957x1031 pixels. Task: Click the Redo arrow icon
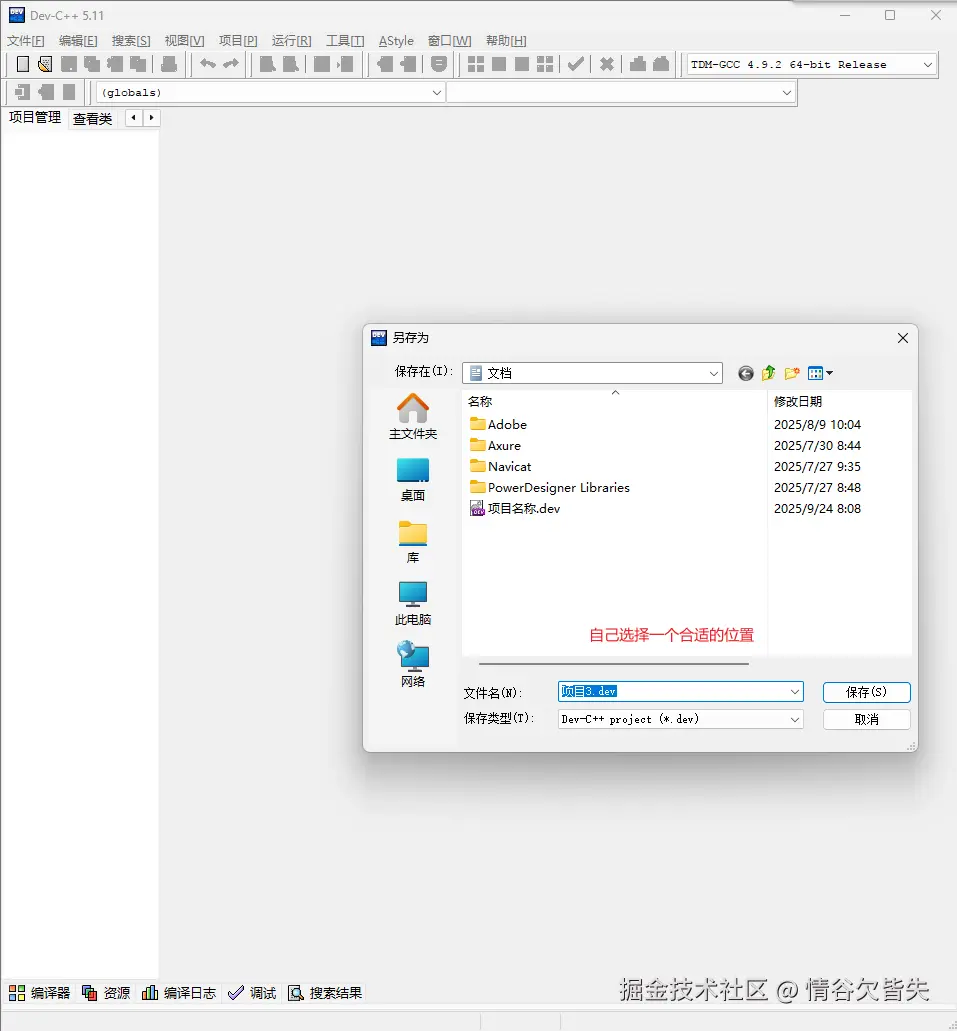[x=231, y=64]
